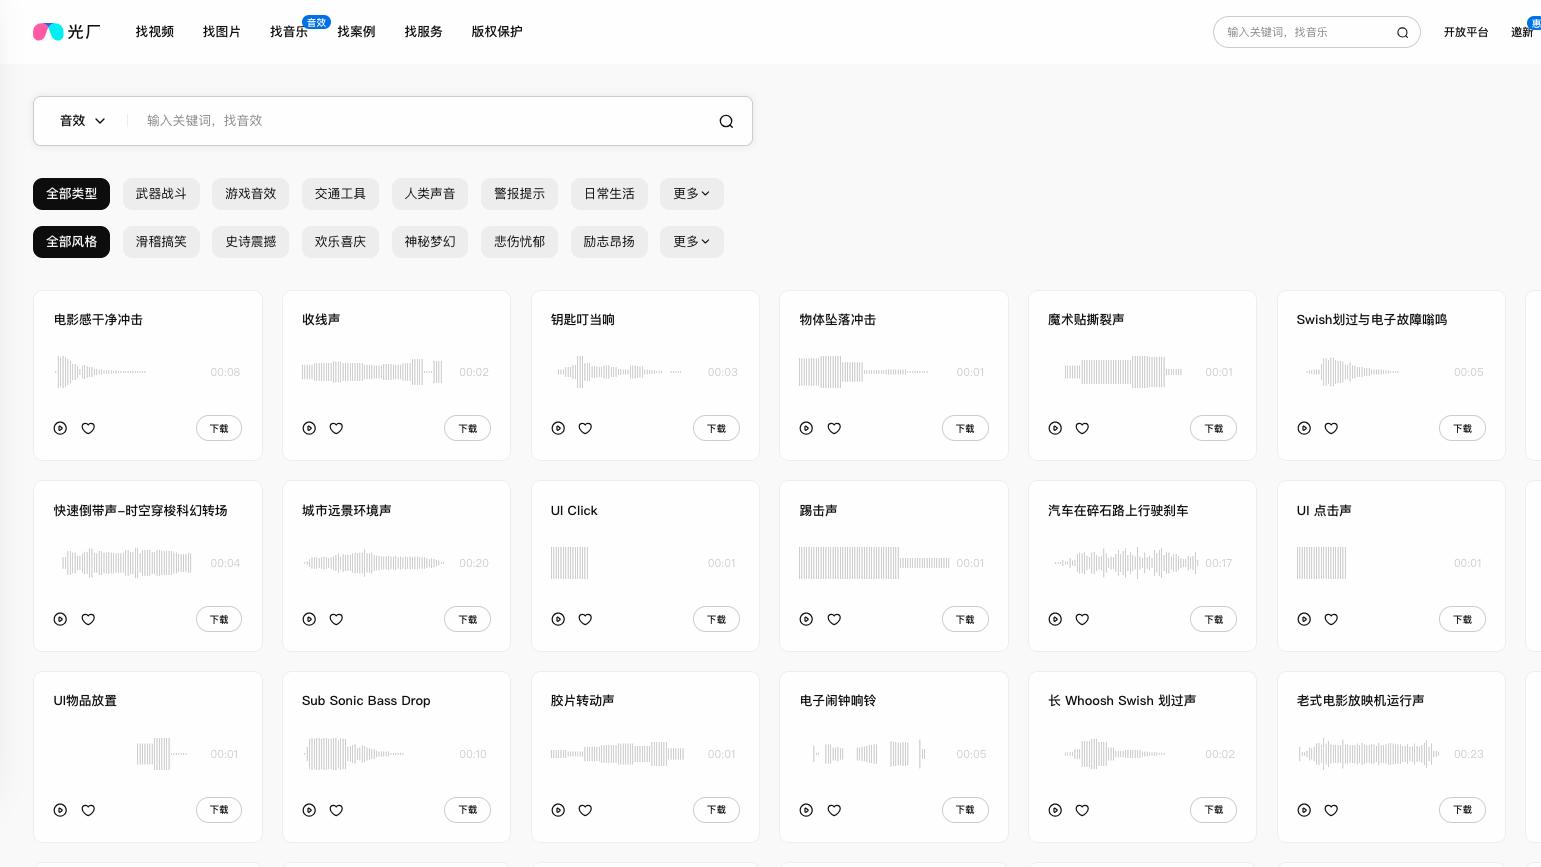Screen dimensions: 1541x867
Task: Play the 踢击声 sound effect
Action: [x=806, y=619]
